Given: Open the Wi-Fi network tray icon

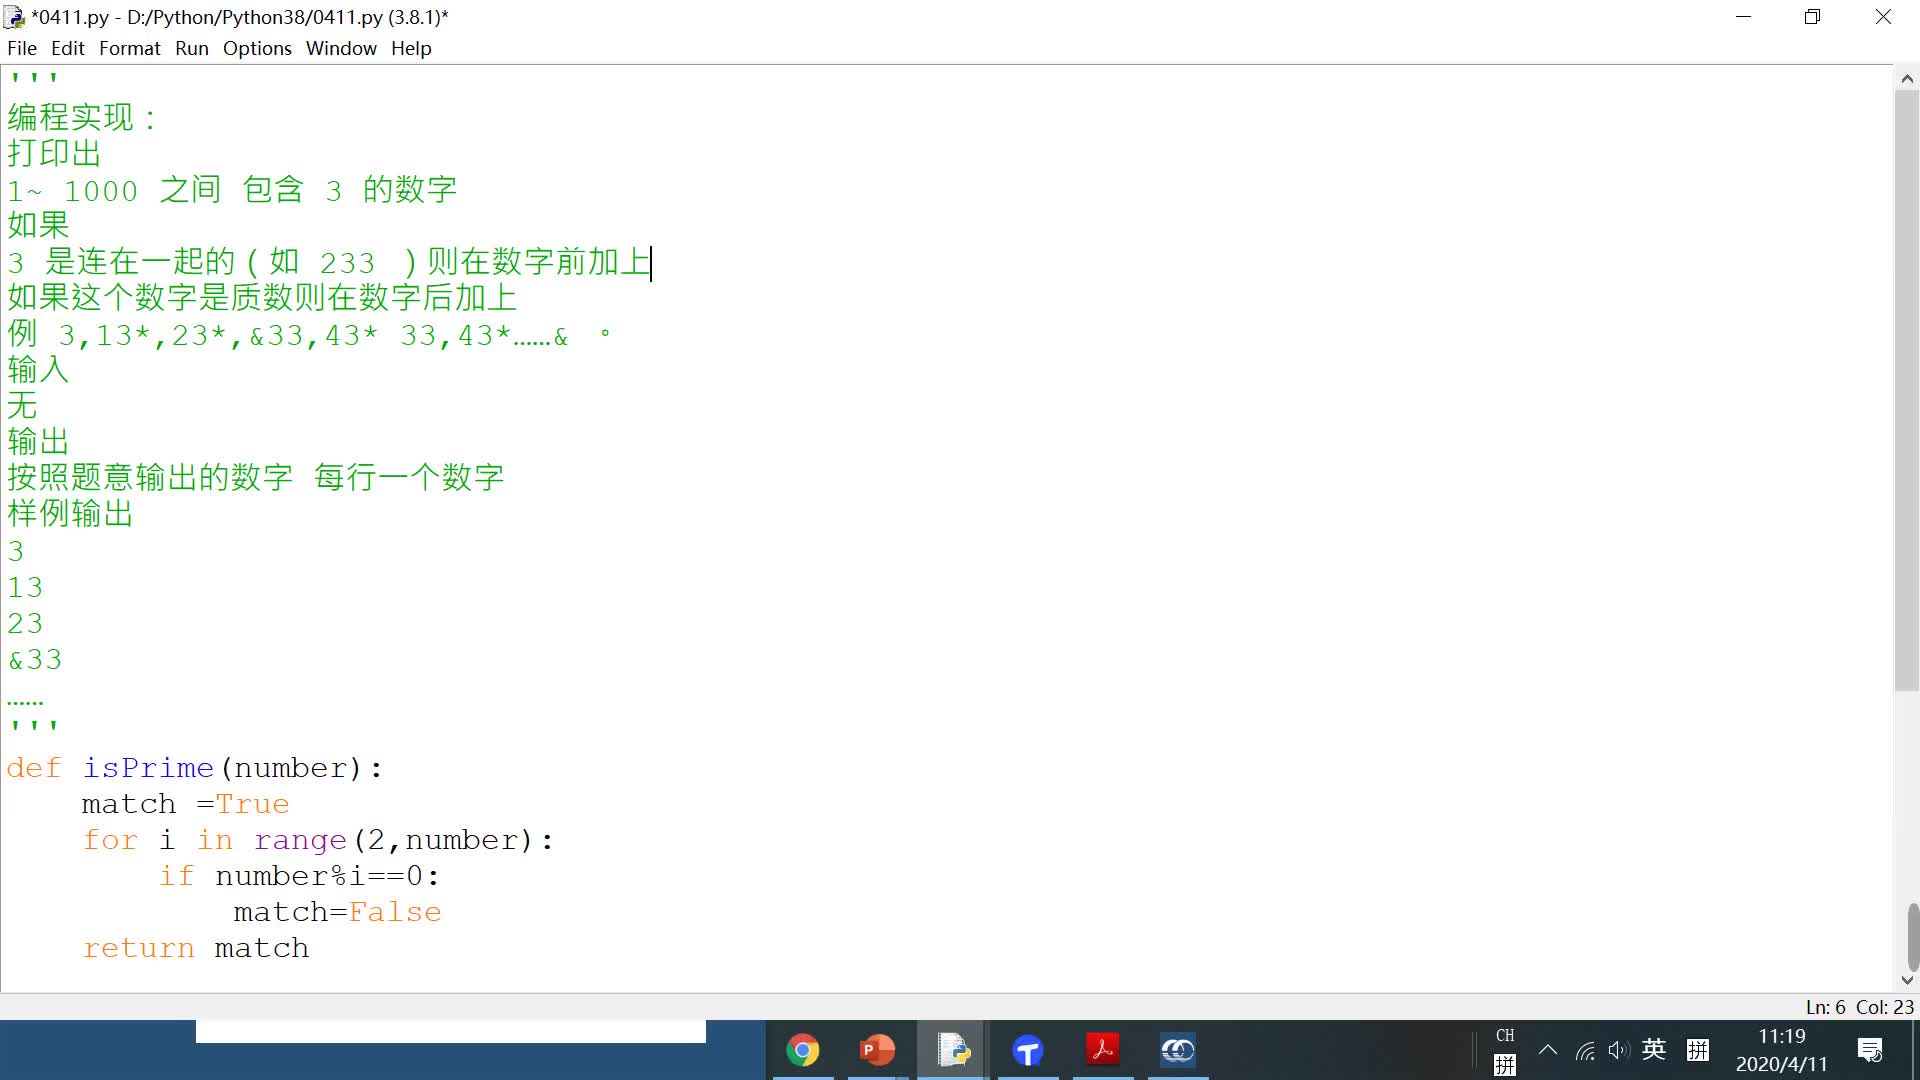Looking at the screenshot, I should (1585, 1050).
